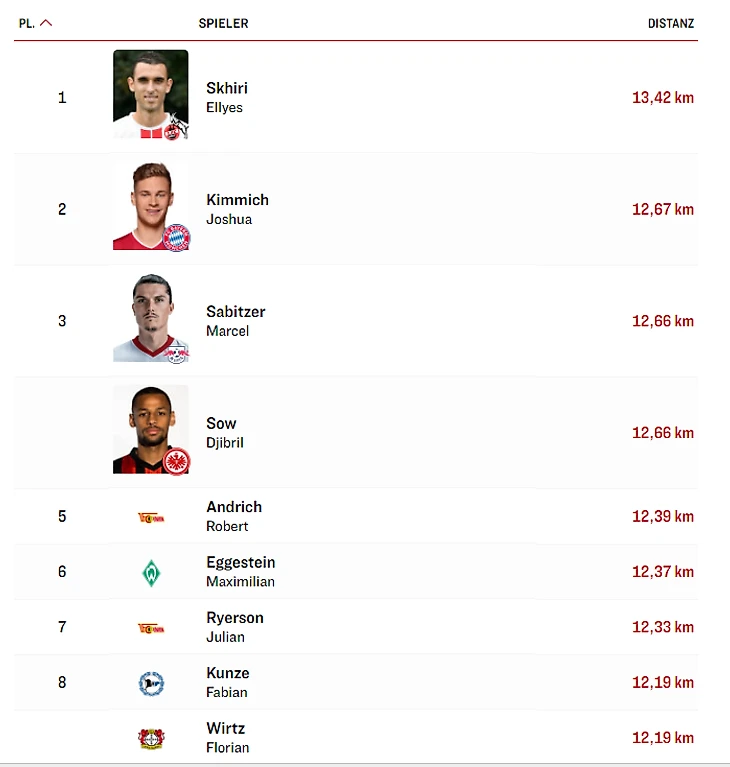Click Union Berlin logo beside Andrich
Screen dimensions: 730x767
(151, 517)
